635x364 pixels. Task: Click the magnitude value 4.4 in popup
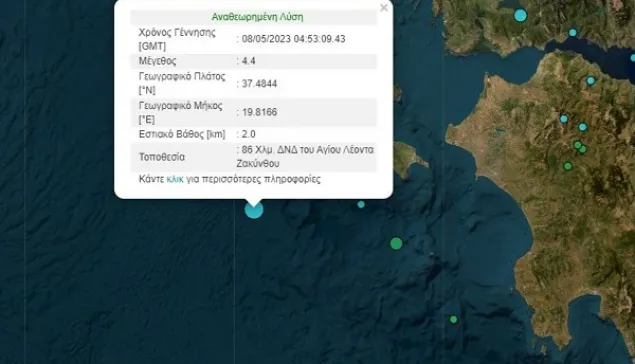tap(249, 61)
